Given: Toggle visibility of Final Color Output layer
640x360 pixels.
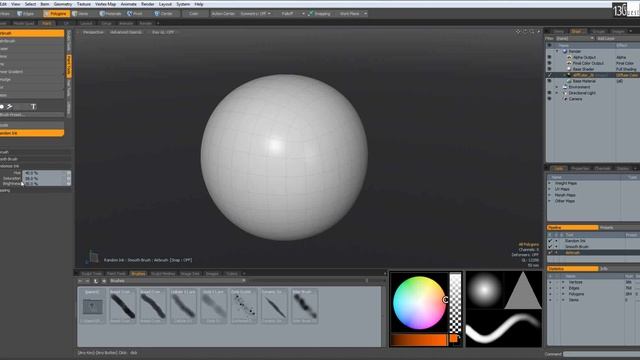Looking at the screenshot, I should pyautogui.click(x=549, y=63).
